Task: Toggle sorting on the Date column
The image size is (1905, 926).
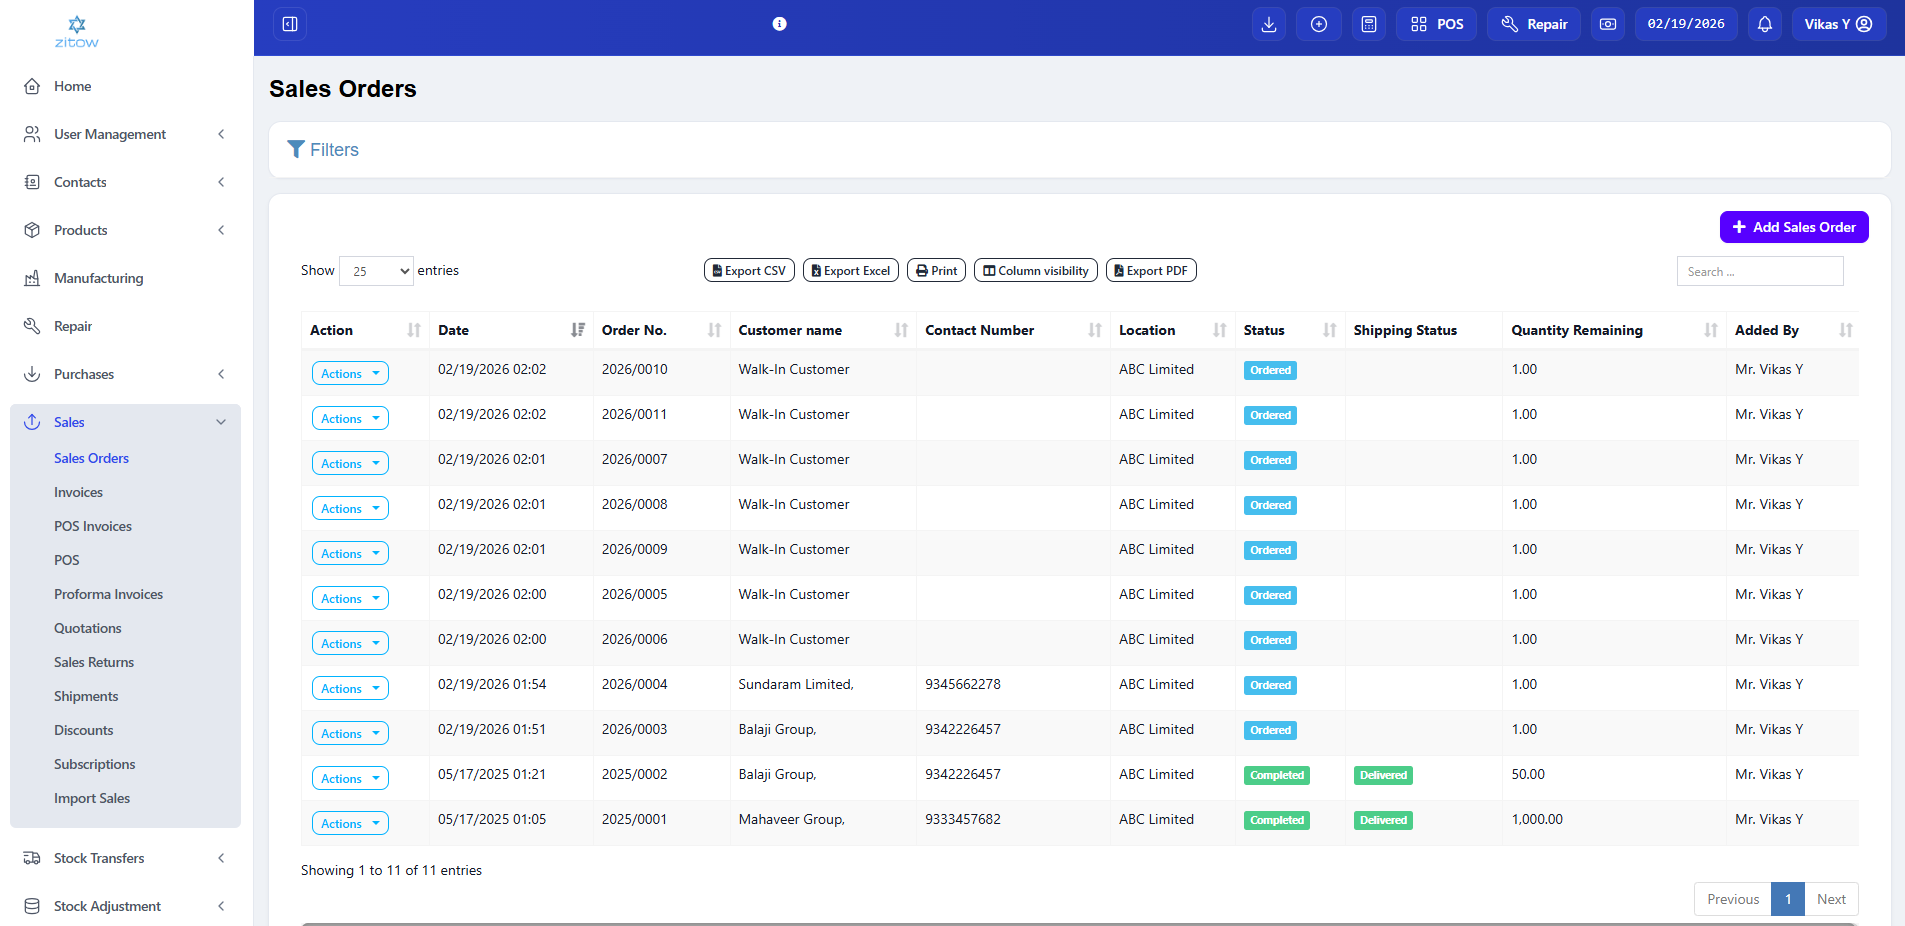Action: pos(577,330)
